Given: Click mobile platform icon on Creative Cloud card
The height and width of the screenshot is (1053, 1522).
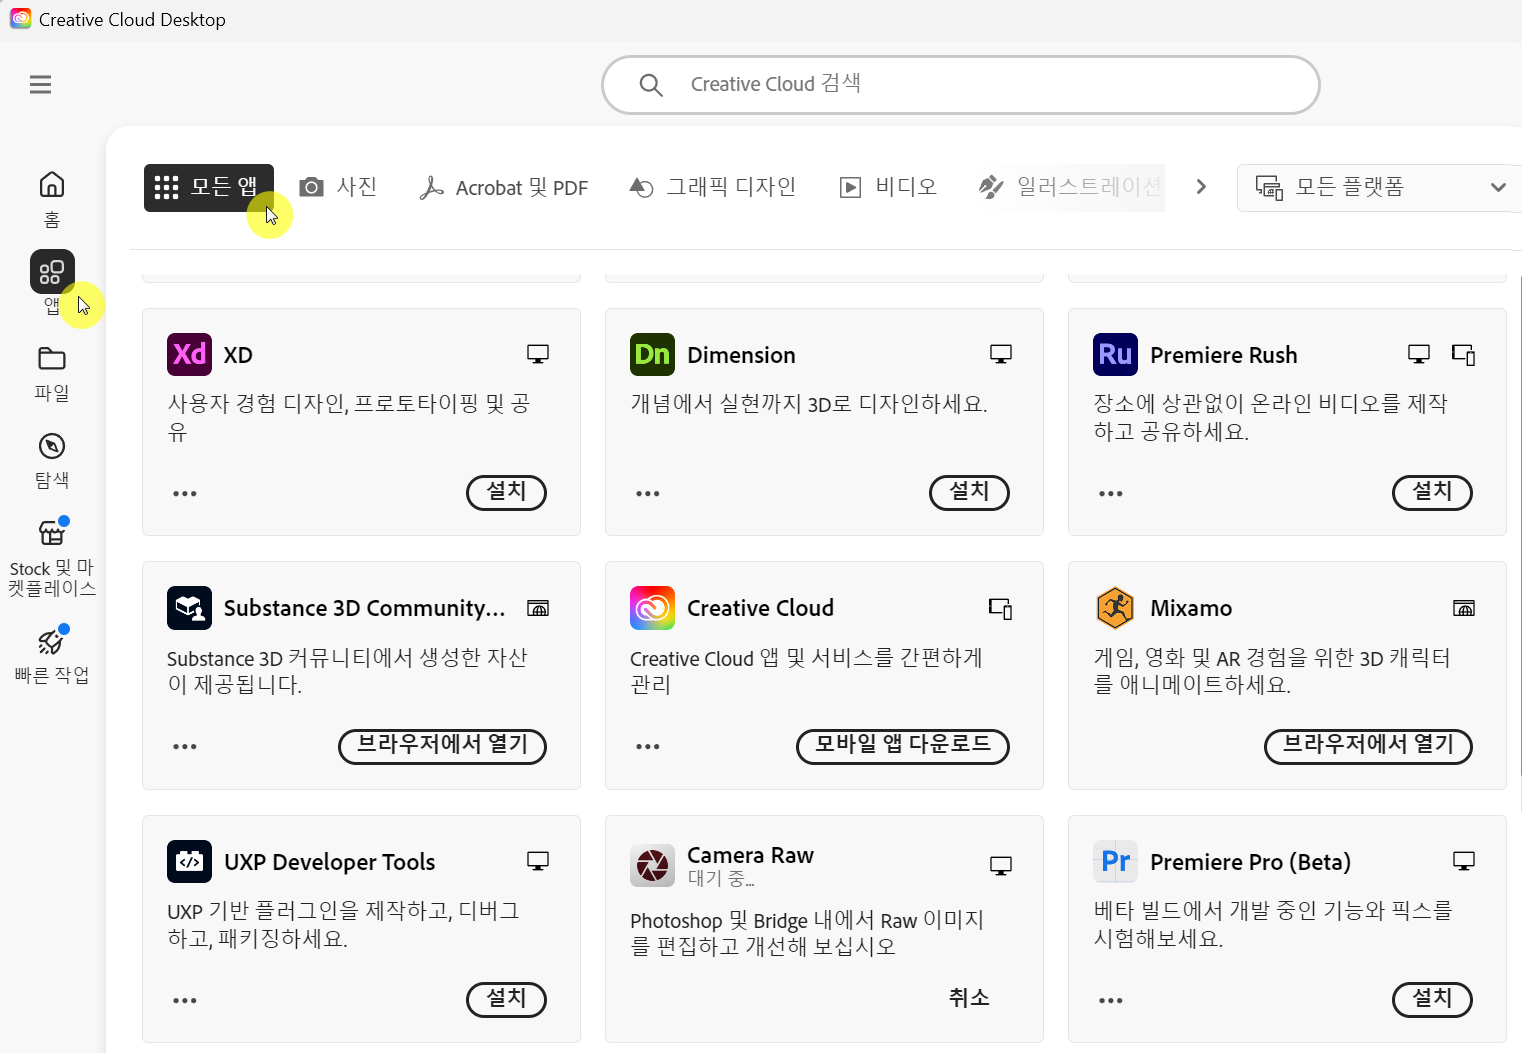Looking at the screenshot, I should pos(1001,608).
